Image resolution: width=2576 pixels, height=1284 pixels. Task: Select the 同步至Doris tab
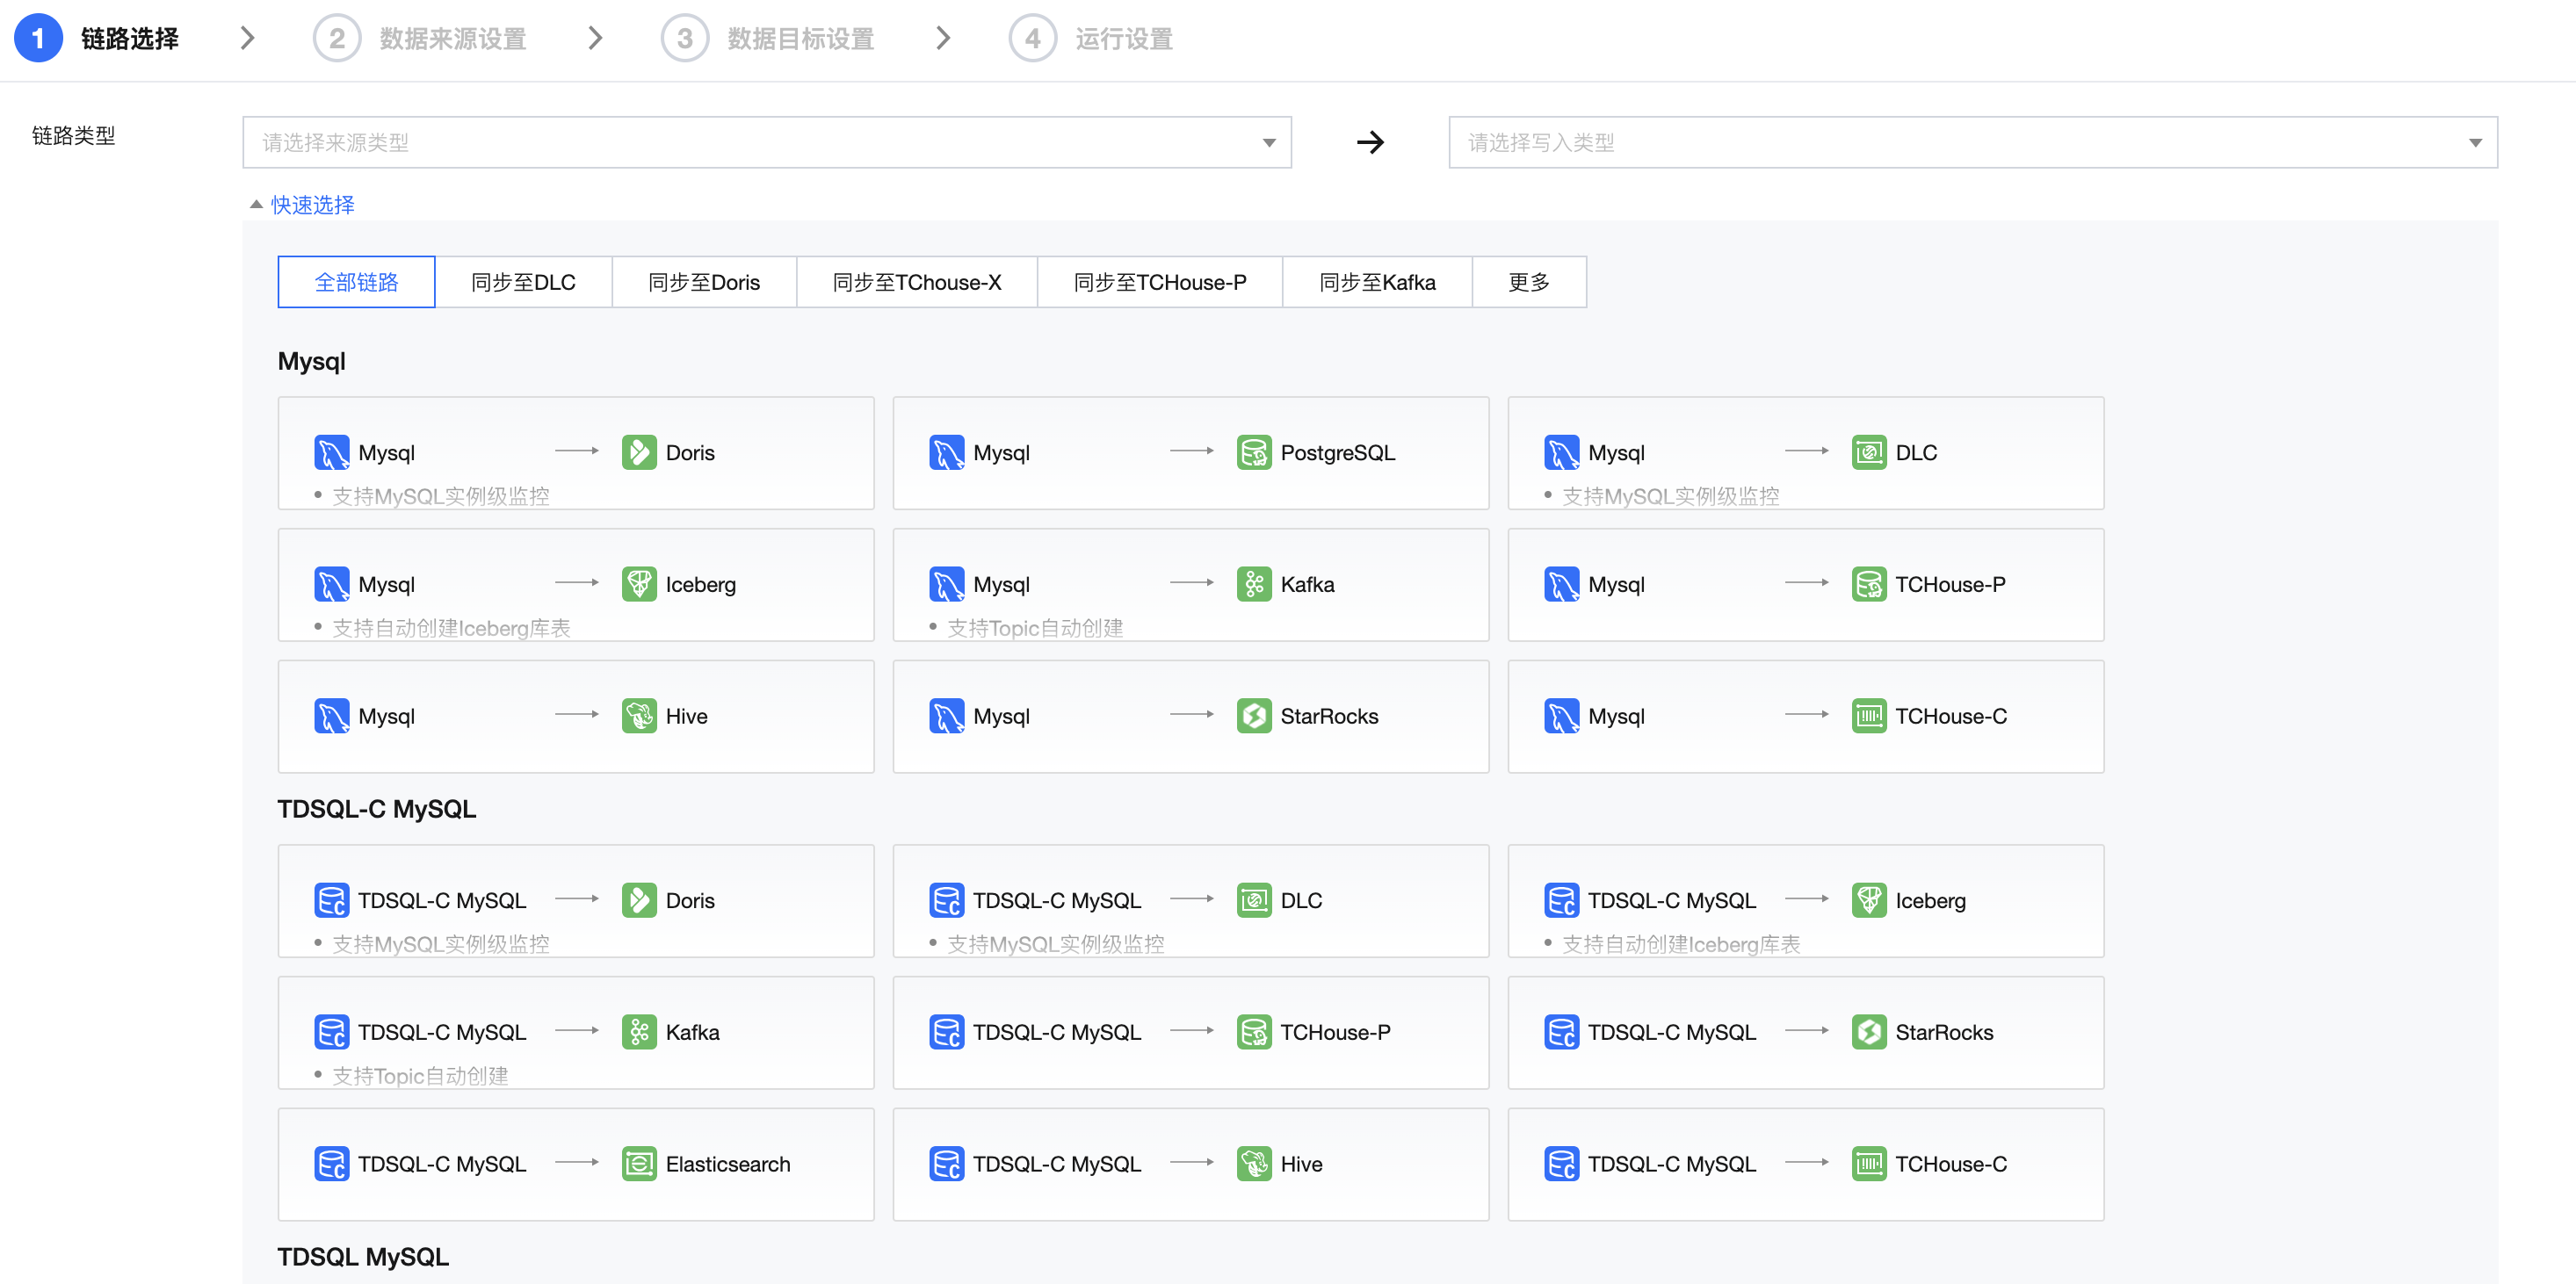[x=703, y=282]
